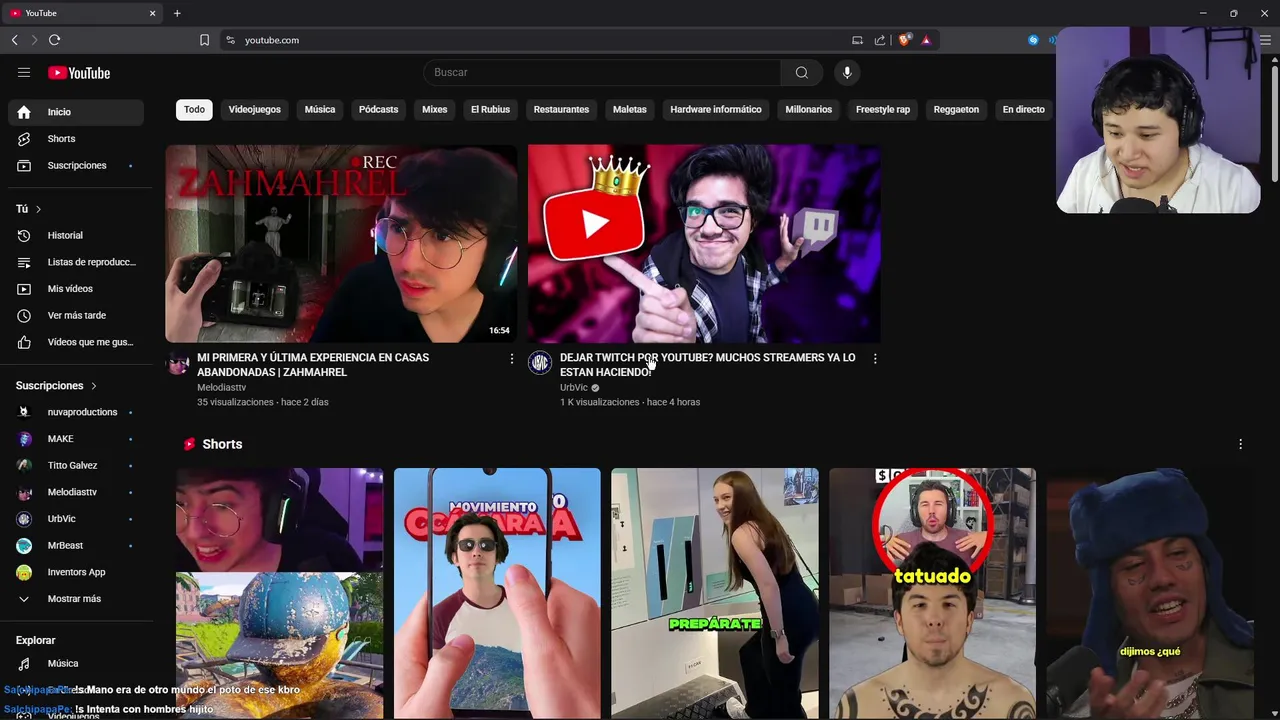Screen dimensions: 1280x720
Task: Expand Mostrar más in subscriptions list
Action: click(76, 599)
